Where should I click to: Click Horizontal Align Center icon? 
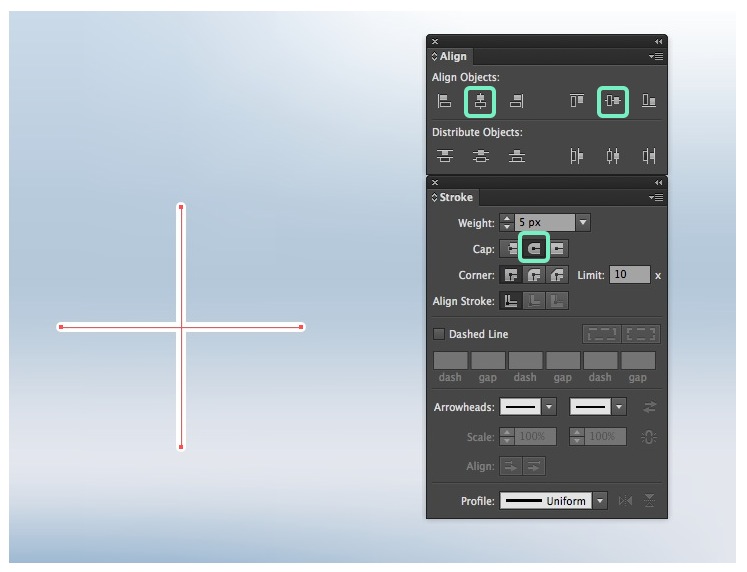(x=480, y=101)
